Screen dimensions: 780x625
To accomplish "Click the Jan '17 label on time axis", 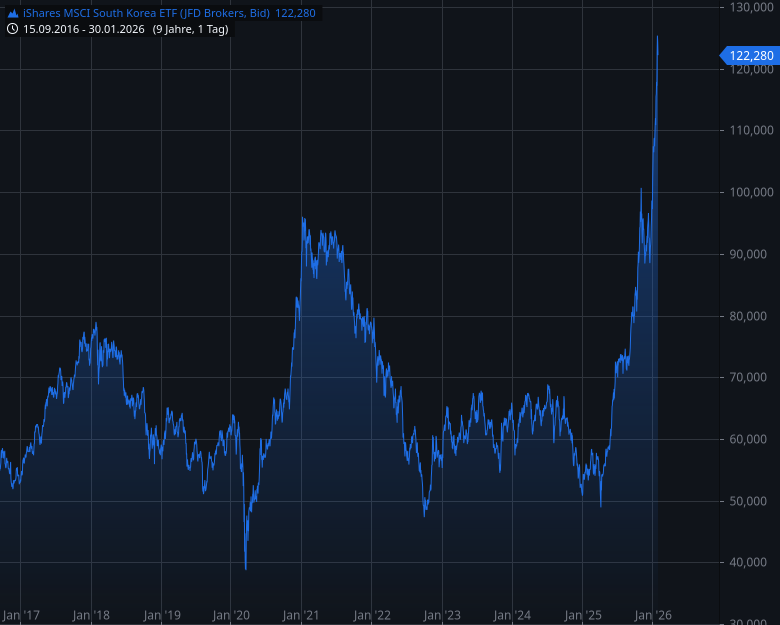I will (21, 615).
